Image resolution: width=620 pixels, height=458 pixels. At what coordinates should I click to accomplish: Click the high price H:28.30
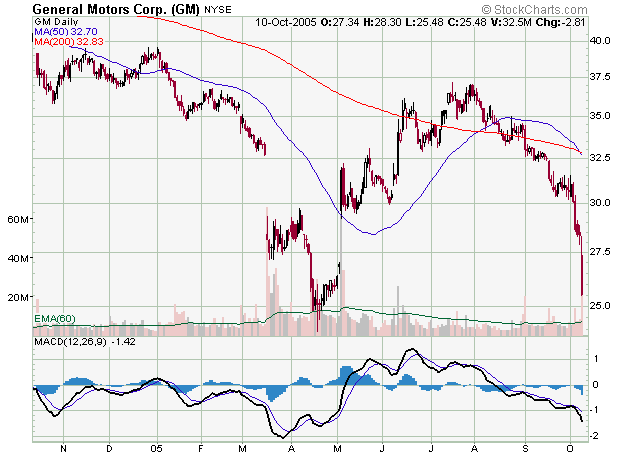[x=382, y=22]
